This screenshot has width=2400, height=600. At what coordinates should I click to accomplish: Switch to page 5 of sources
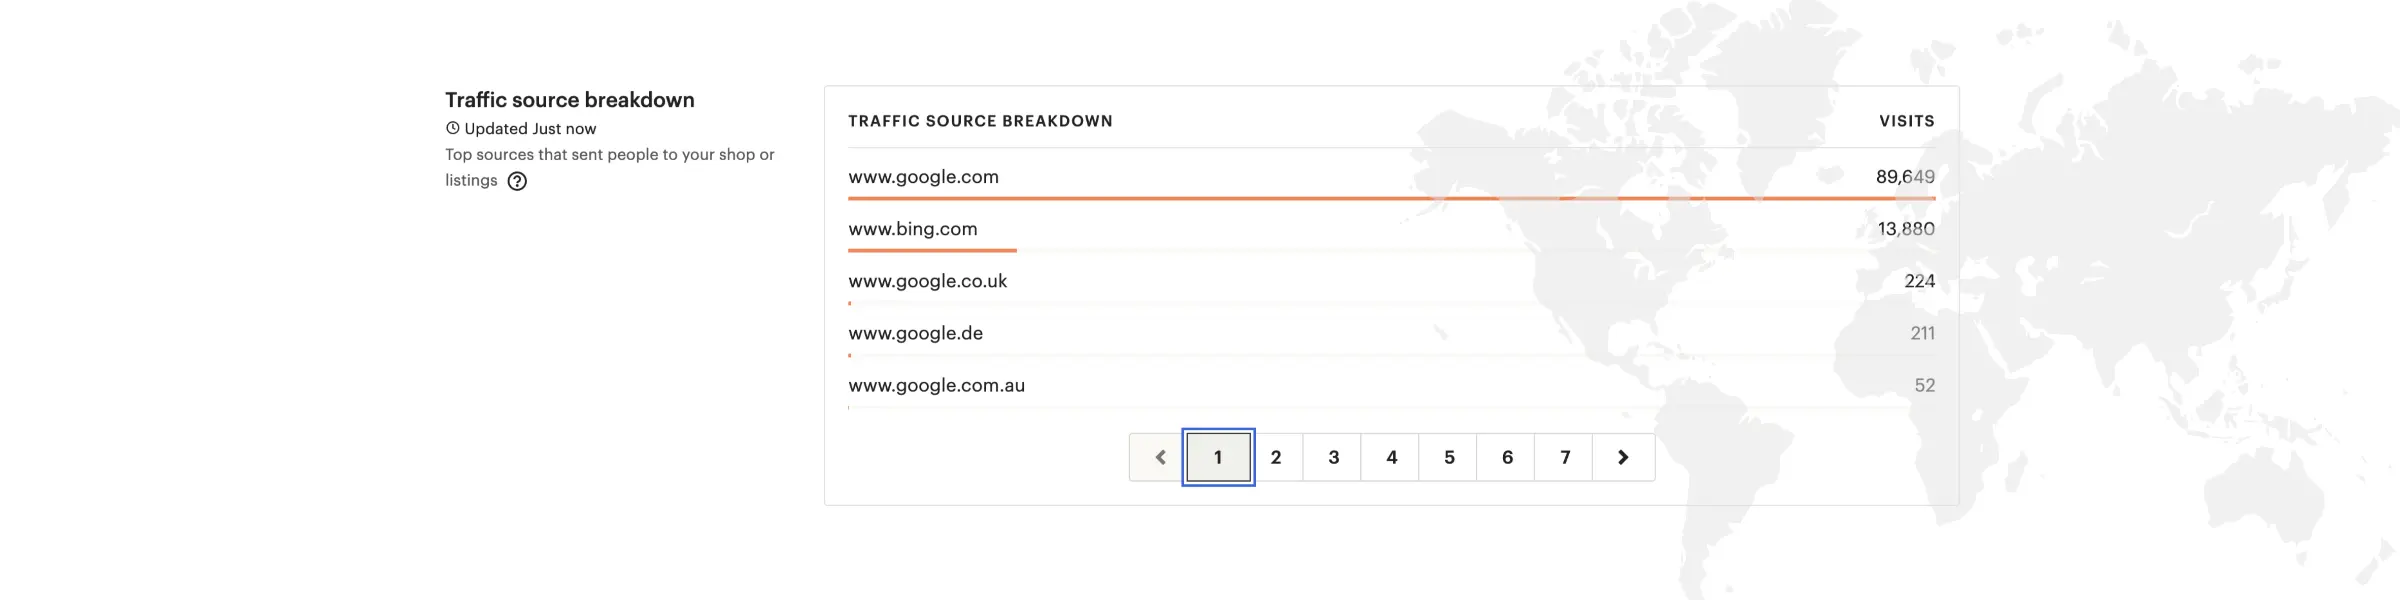(x=1449, y=457)
